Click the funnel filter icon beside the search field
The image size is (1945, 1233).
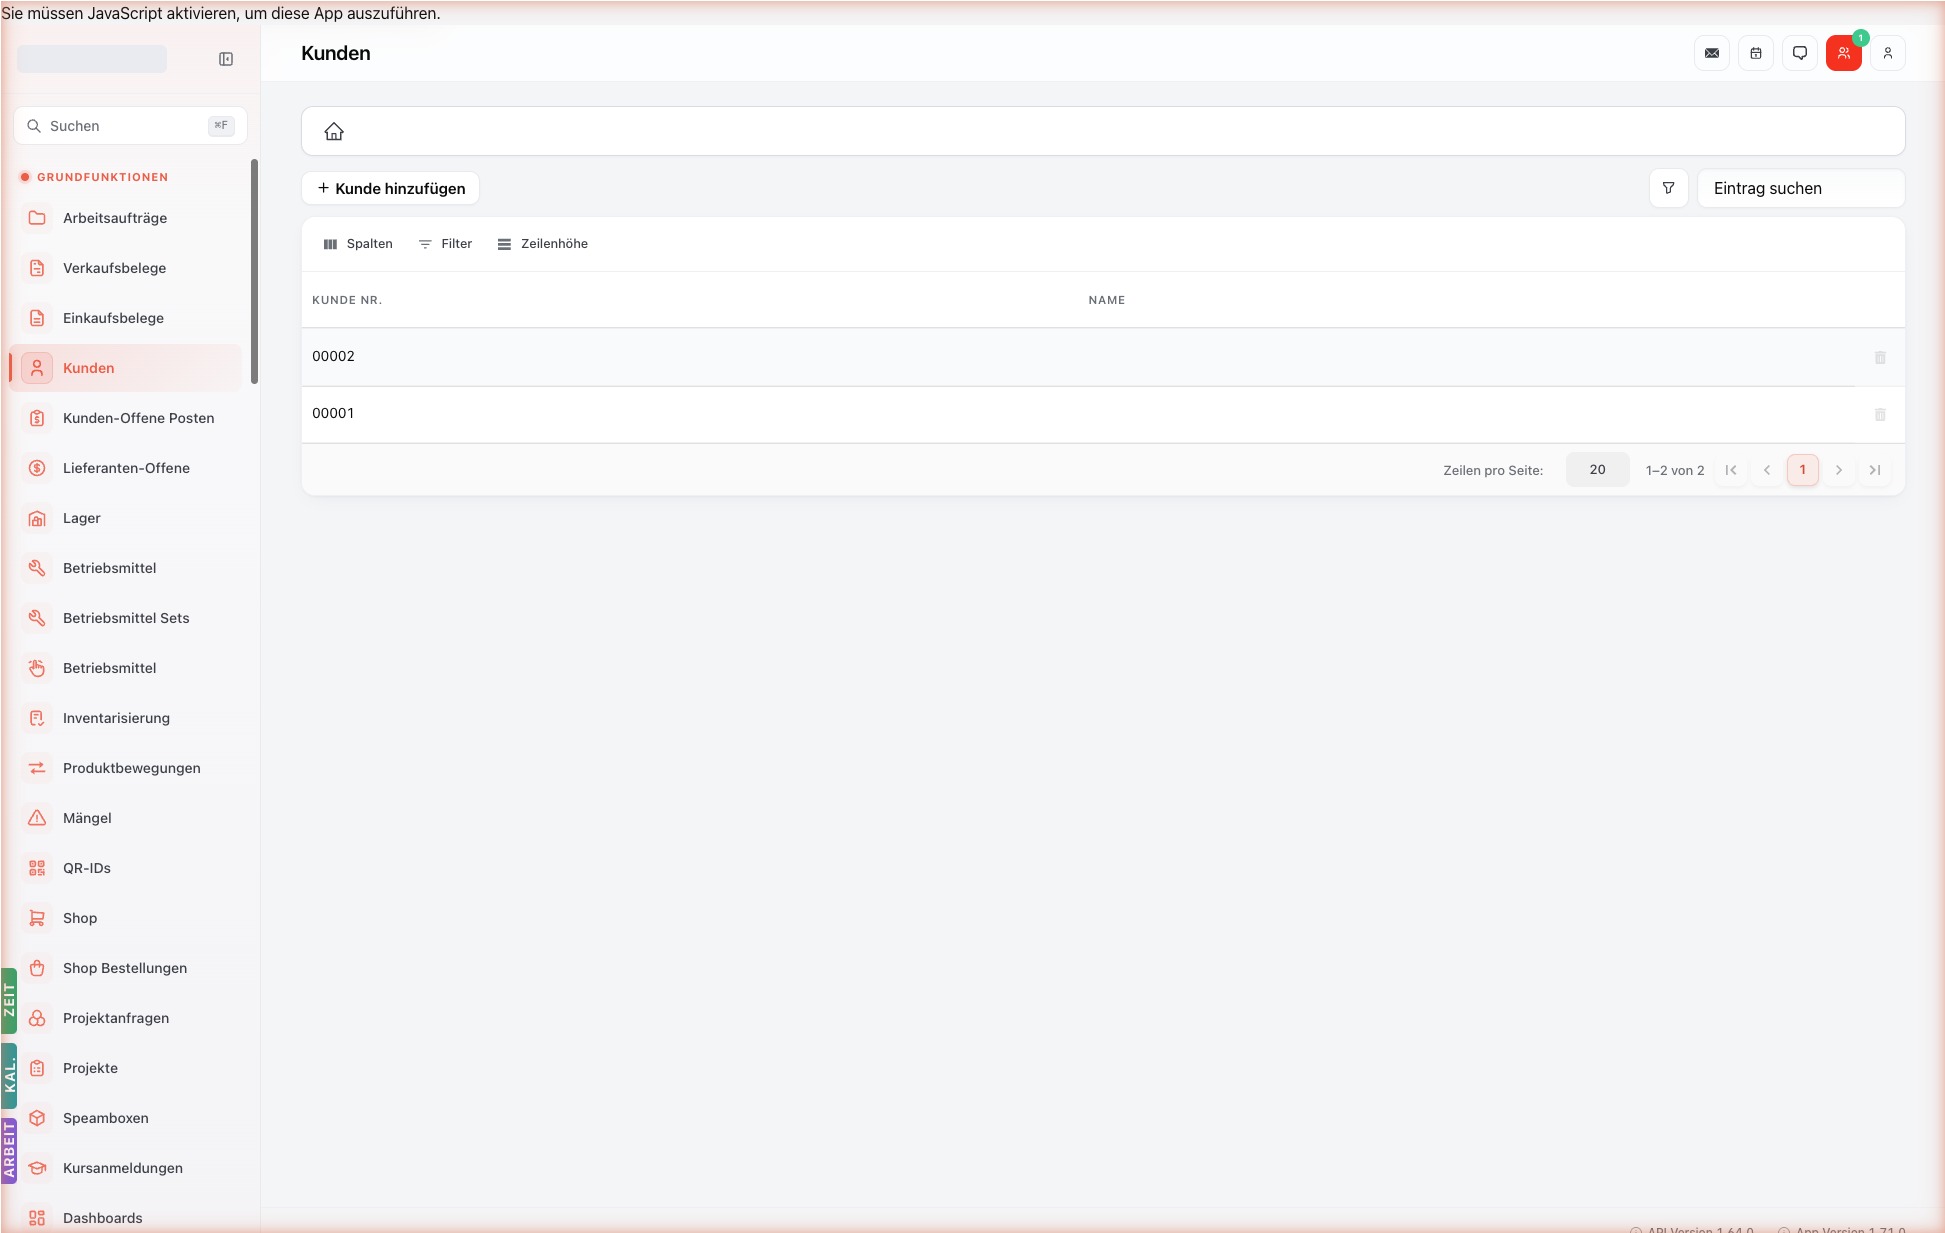click(1668, 188)
